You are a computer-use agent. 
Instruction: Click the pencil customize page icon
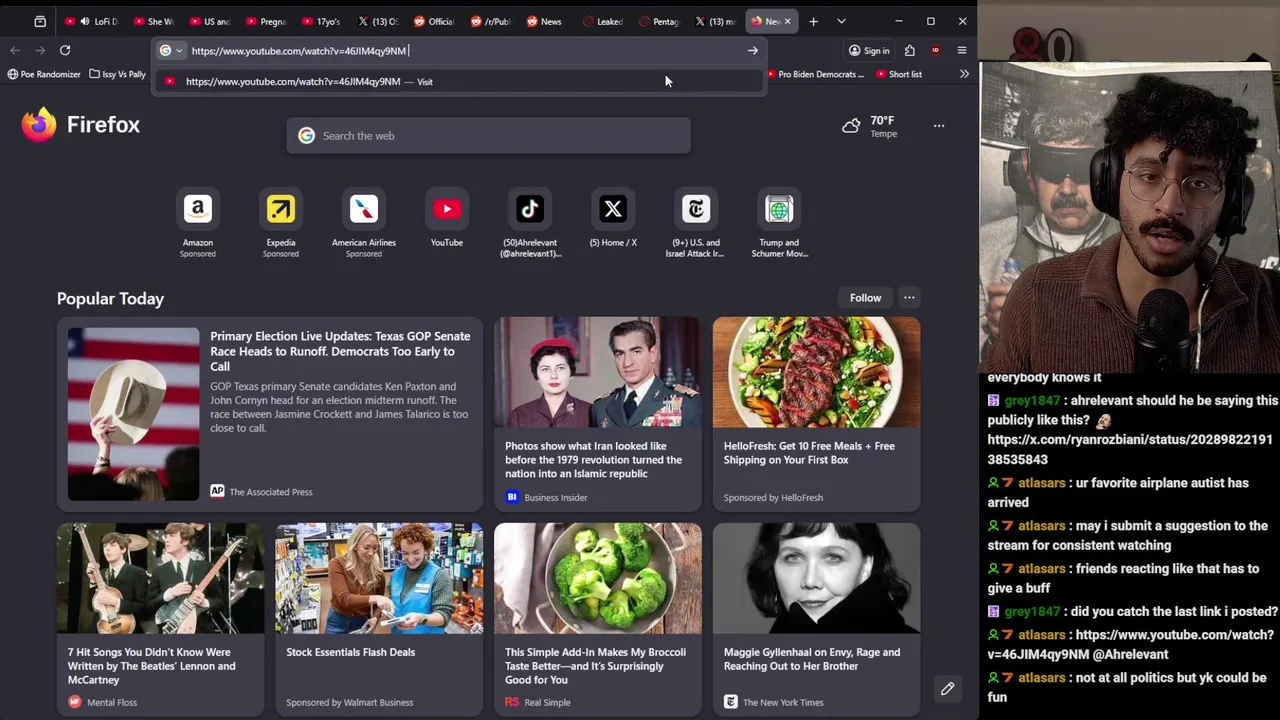(x=947, y=688)
